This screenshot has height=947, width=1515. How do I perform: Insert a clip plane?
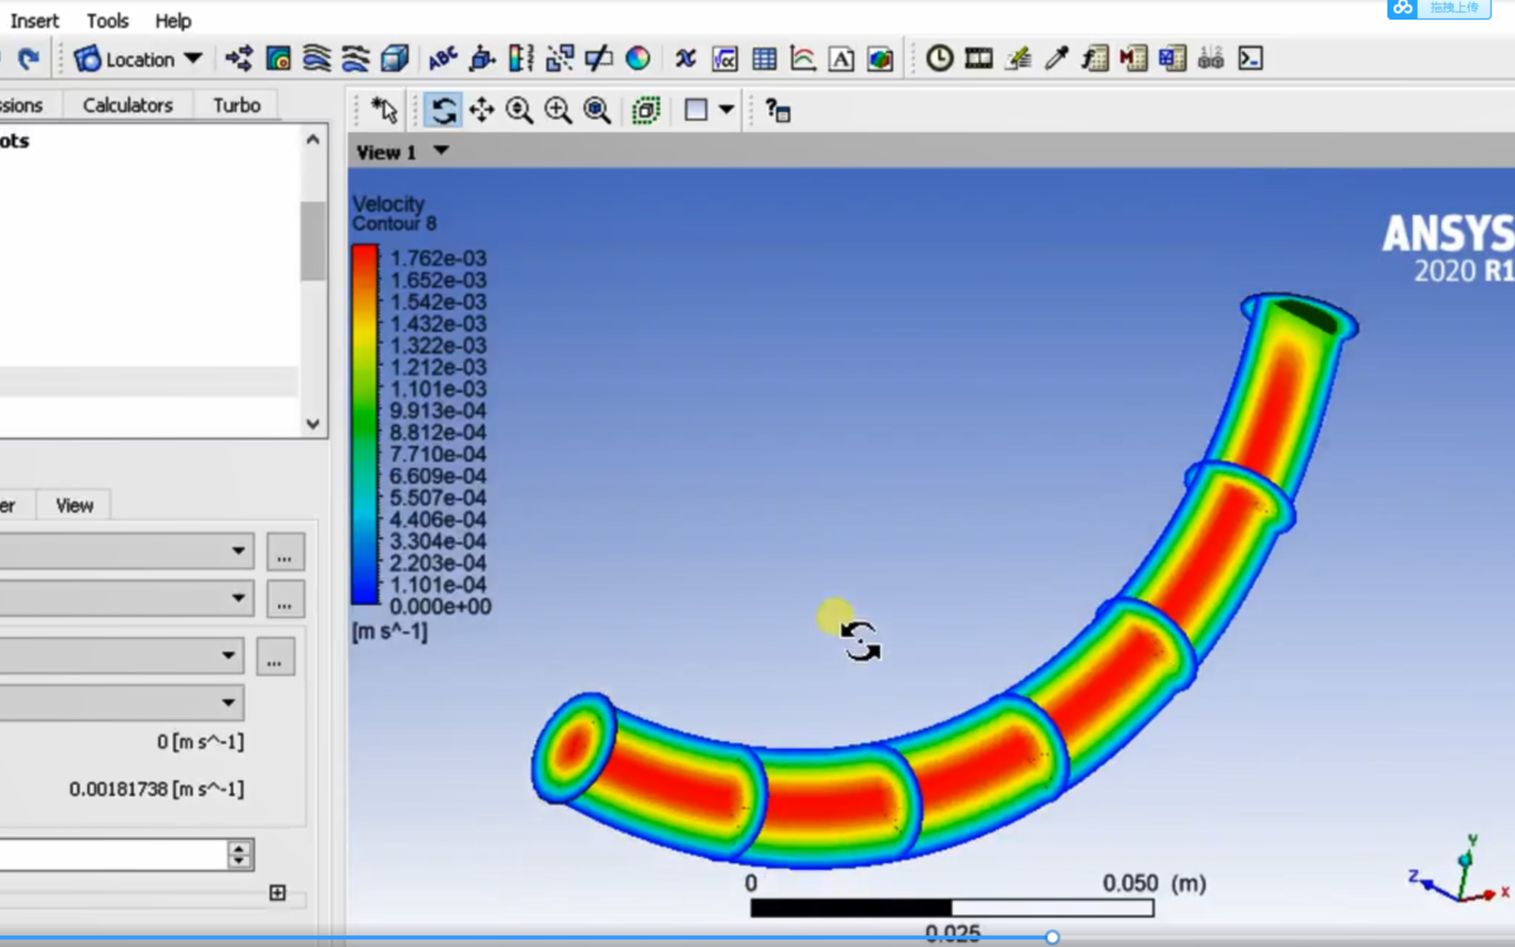tap(599, 59)
